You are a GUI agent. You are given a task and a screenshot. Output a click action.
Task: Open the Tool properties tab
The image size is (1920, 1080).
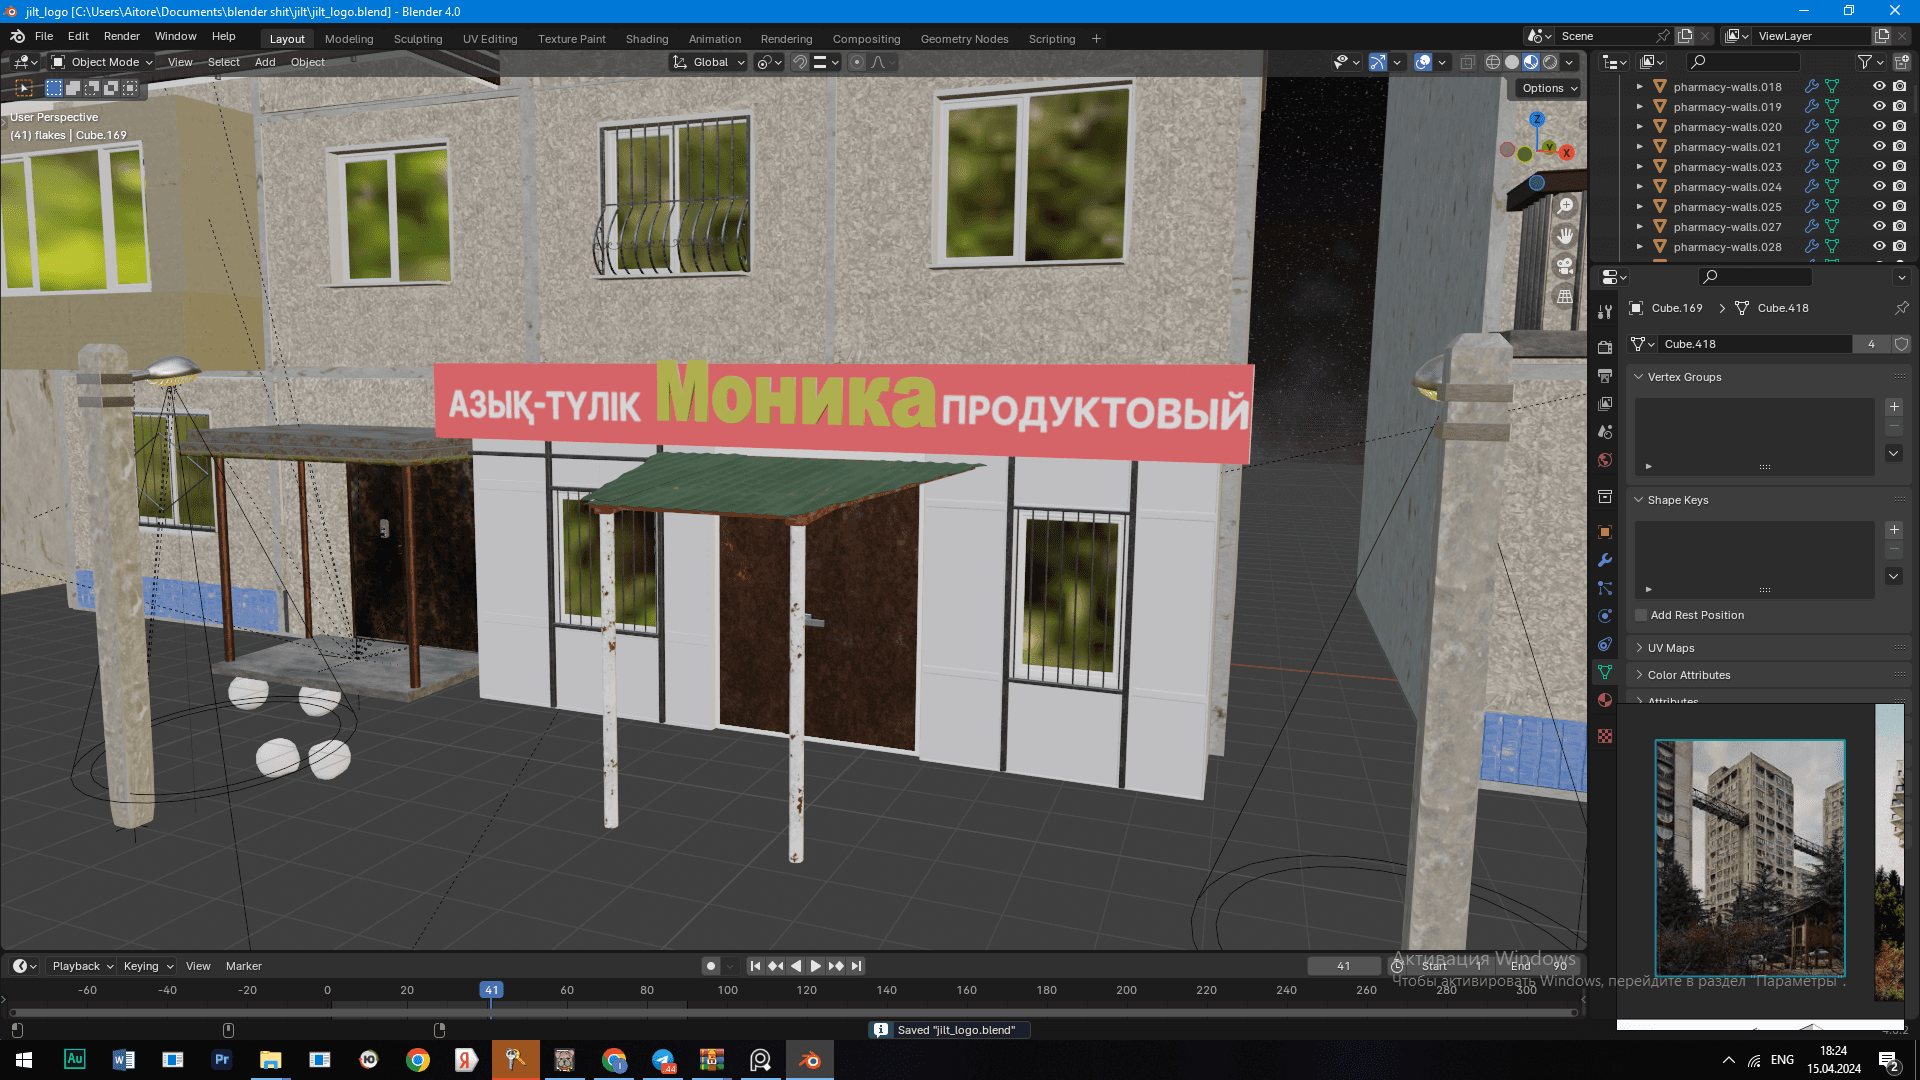(x=1605, y=312)
